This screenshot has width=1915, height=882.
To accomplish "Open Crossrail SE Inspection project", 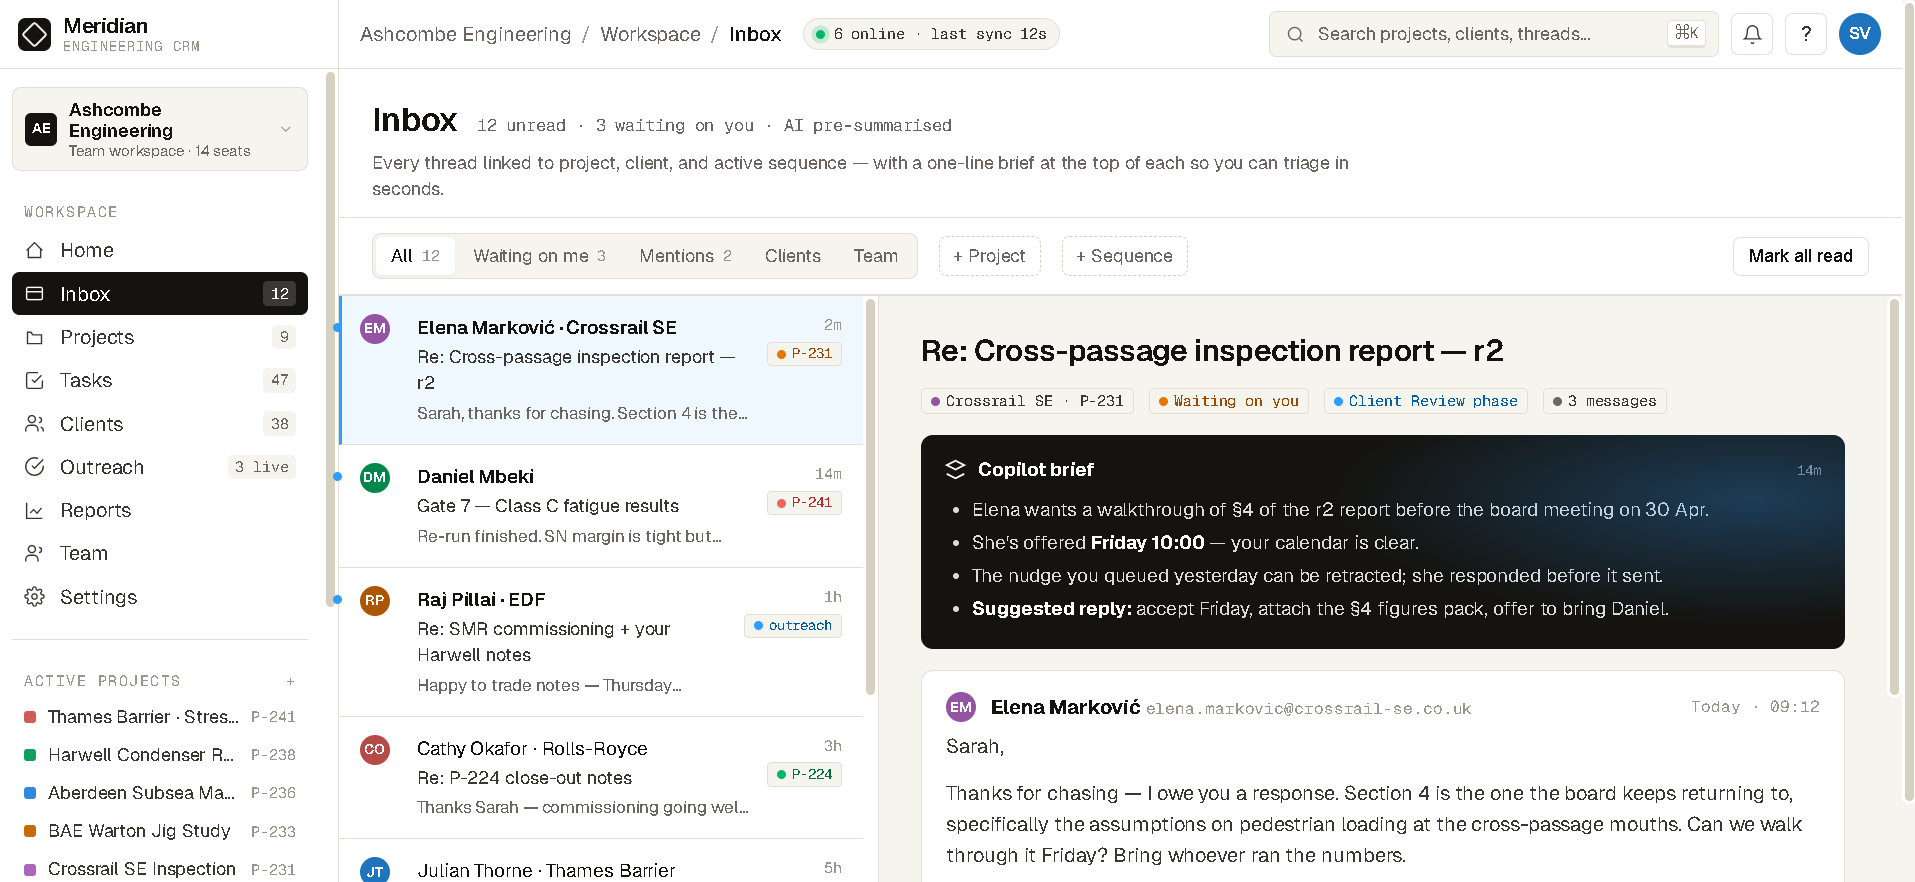I will [160, 869].
